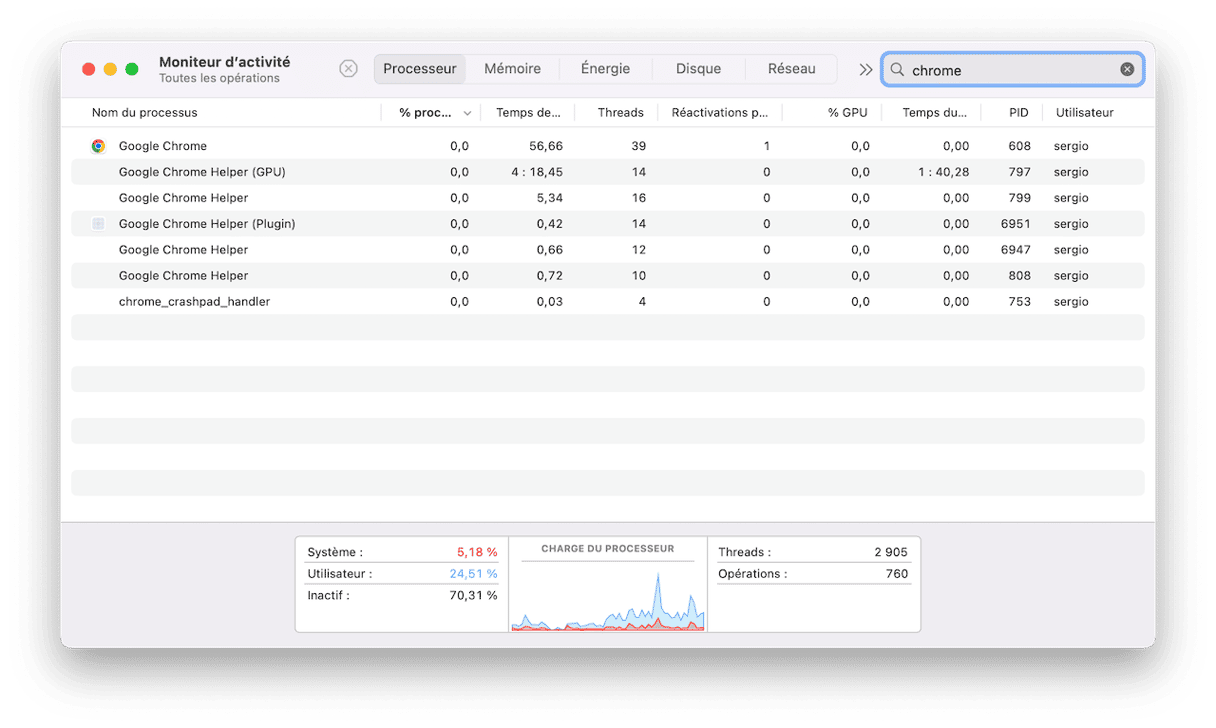1216x728 pixels.
Task: Click threads value 39
Action: point(638,146)
